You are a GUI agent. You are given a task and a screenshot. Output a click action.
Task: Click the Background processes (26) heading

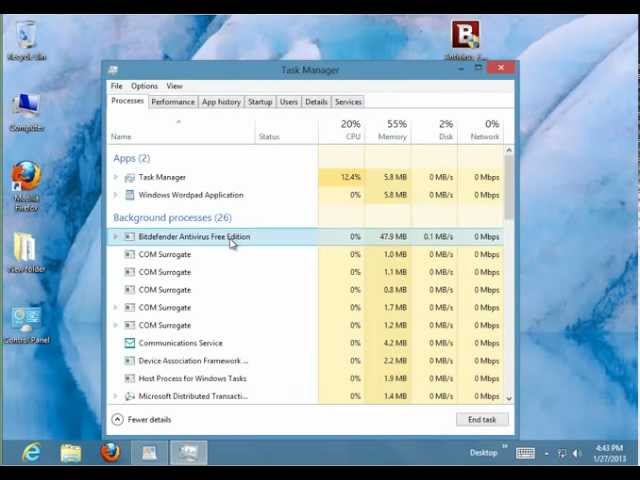coord(172,218)
